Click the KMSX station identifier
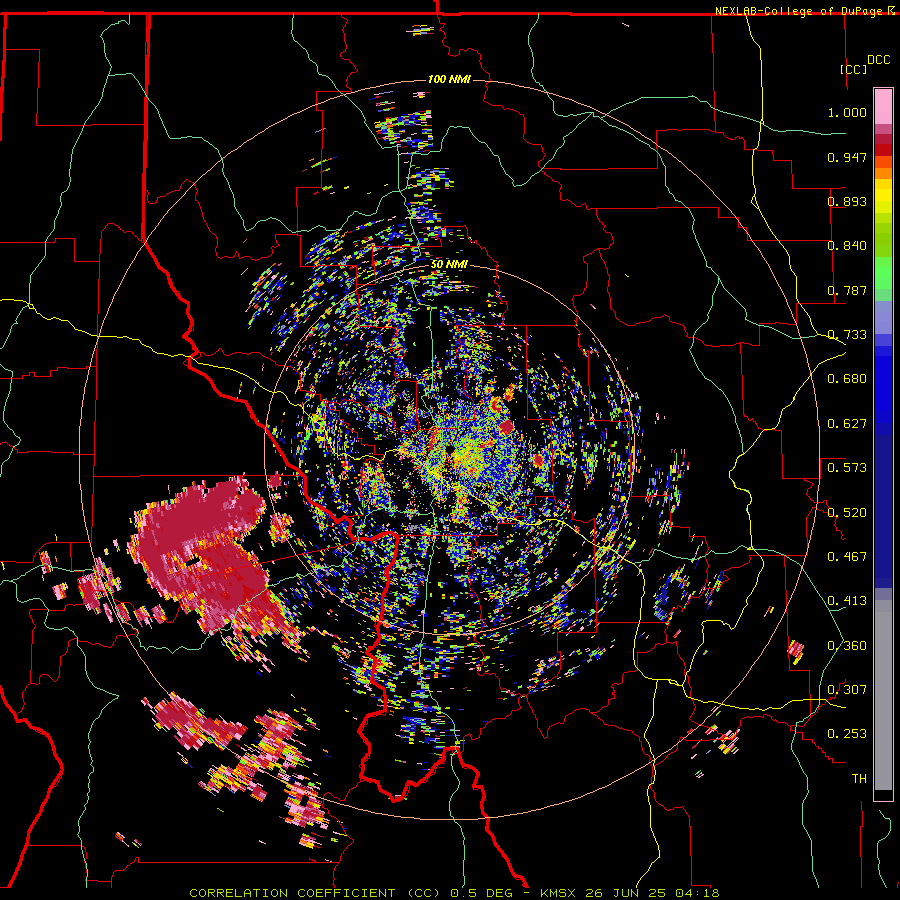Image resolution: width=900 pixels, height=900 pixels. click(x=559, y=893)
